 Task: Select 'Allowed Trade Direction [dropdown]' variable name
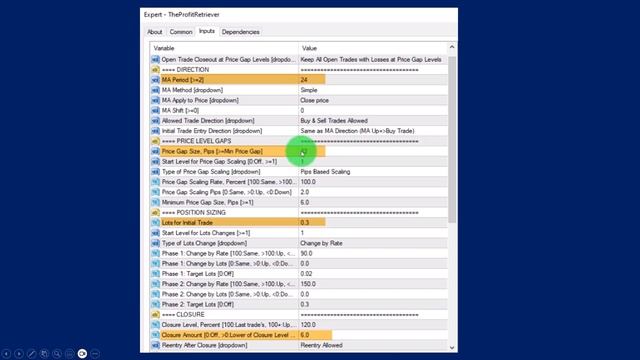(x=208, y=121)
